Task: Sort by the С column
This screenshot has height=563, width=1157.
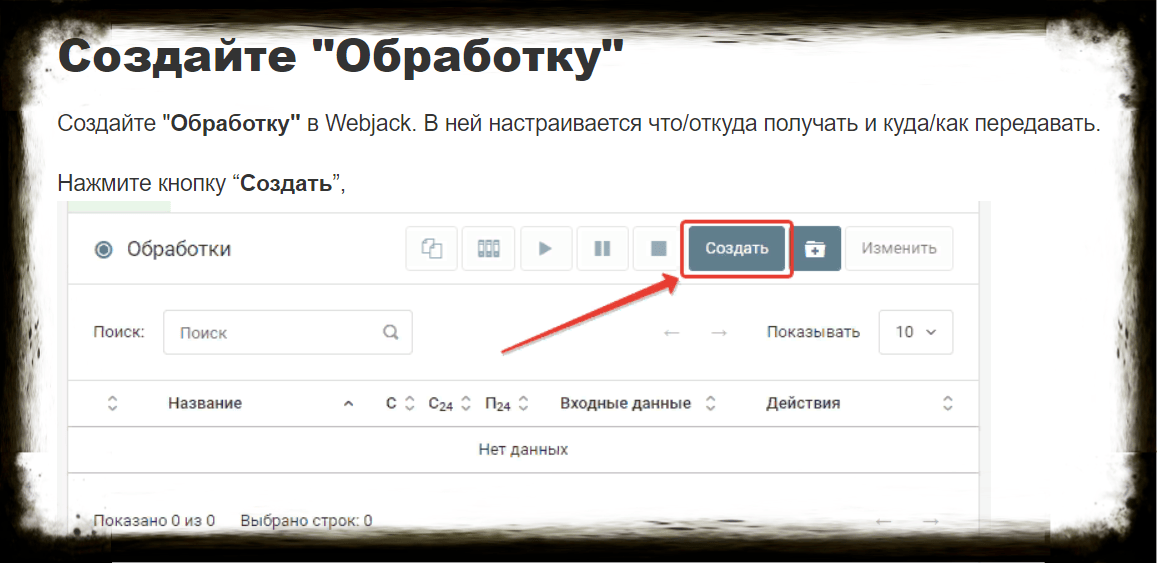Action: (x=401, y=404)
